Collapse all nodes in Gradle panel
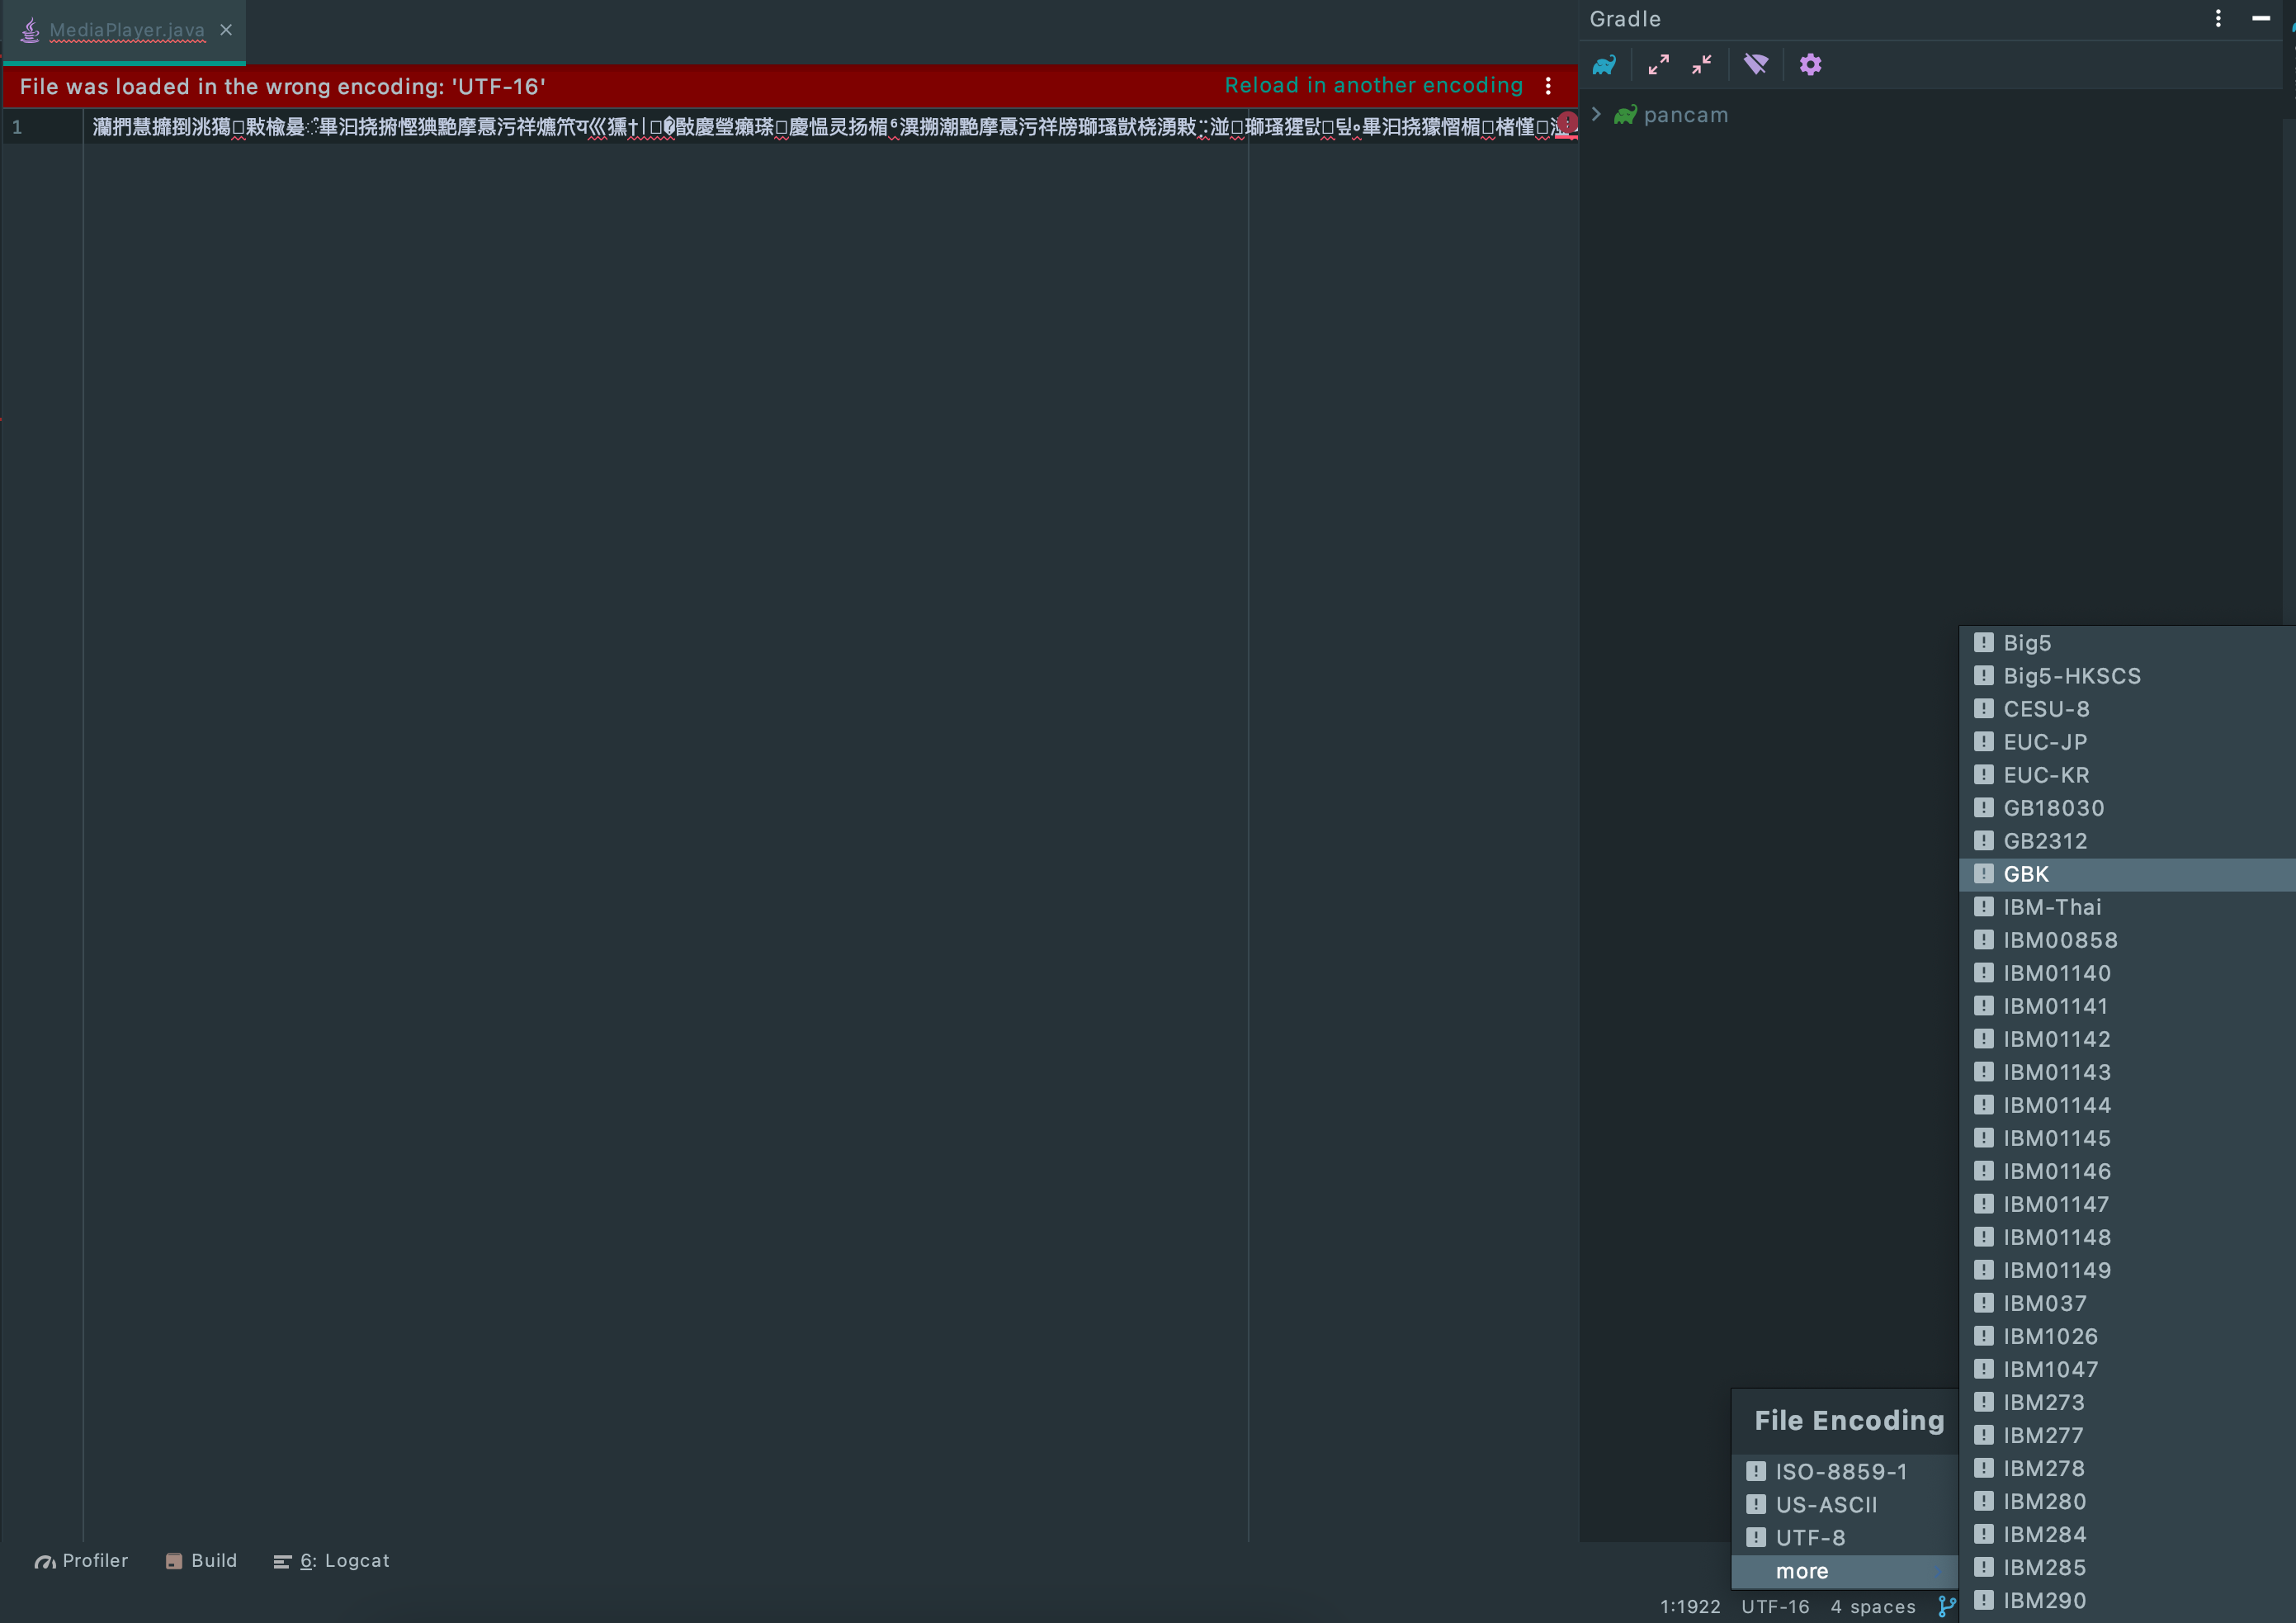2296x1623 pixels. click(1702, 65)
